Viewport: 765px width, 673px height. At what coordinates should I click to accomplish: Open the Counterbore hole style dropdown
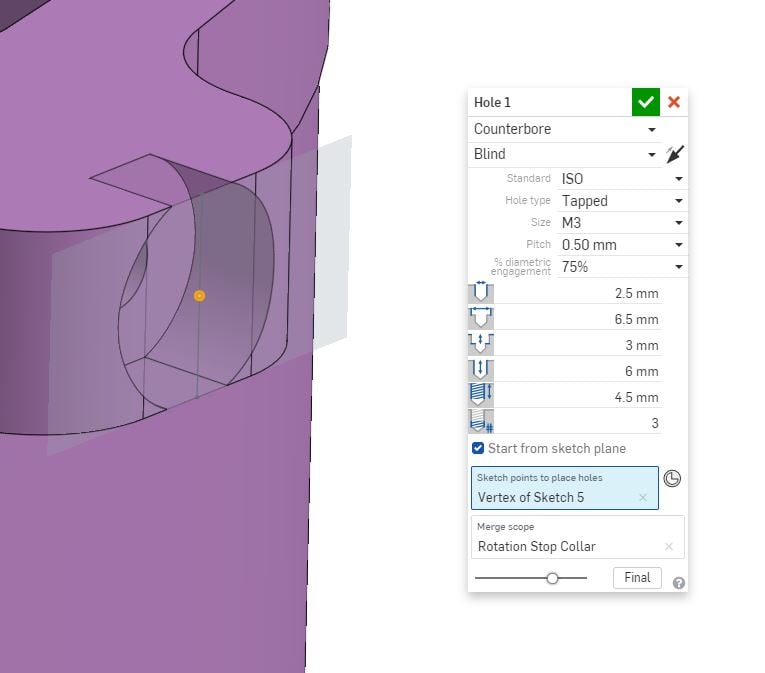click(x=565, y=129)
